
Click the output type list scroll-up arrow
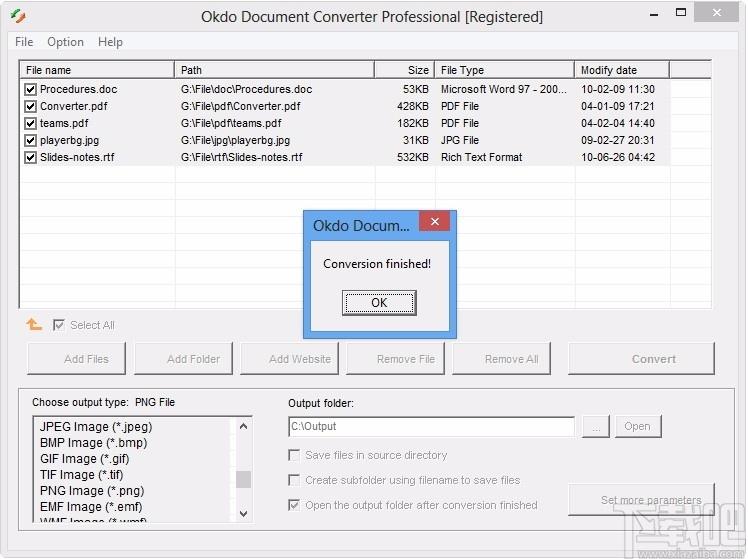coord(243,426)
